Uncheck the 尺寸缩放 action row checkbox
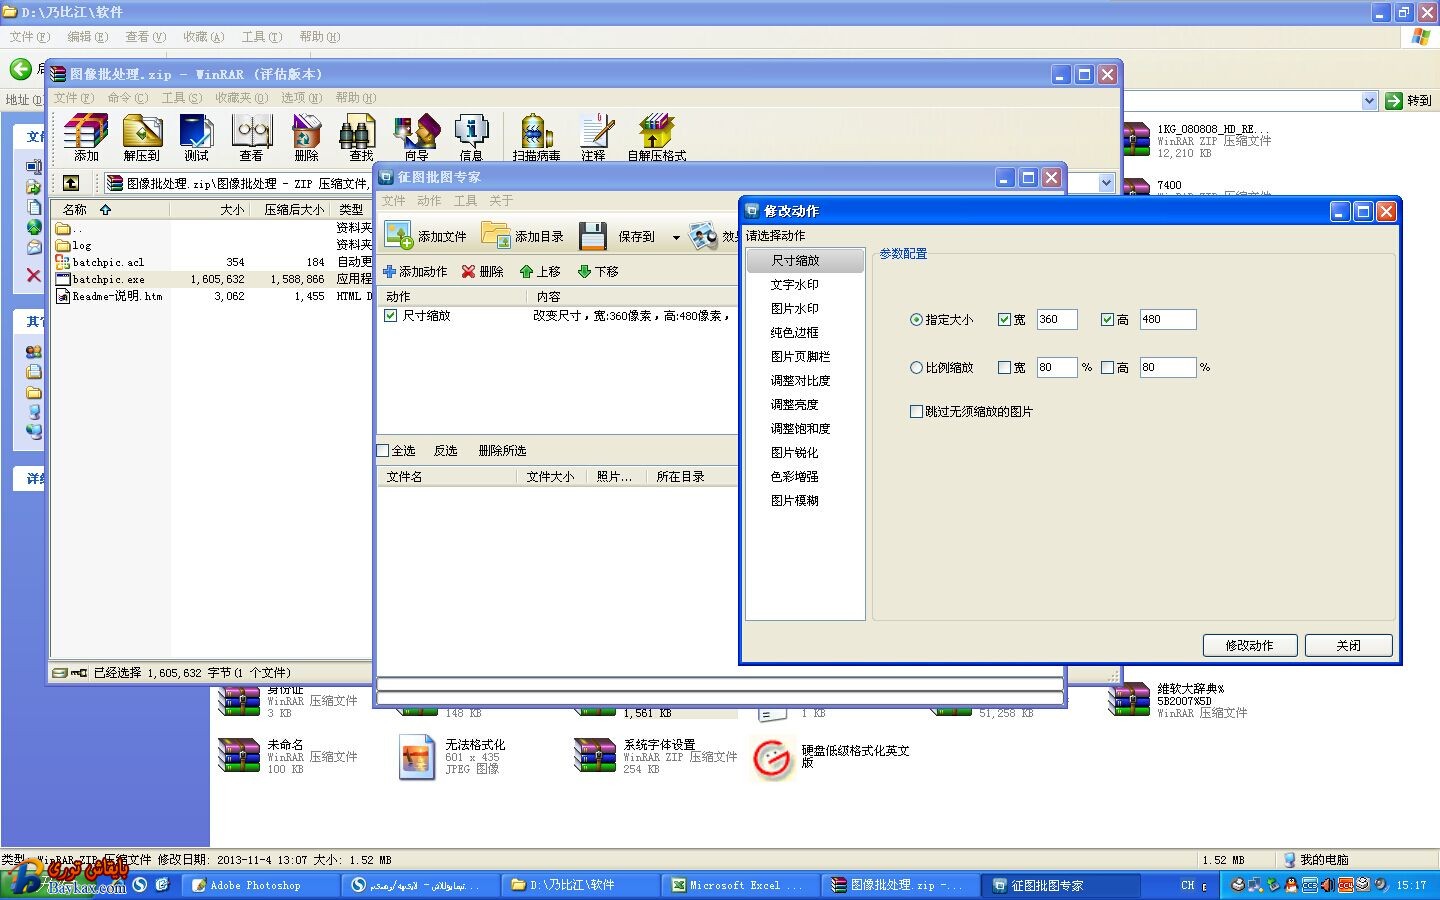Image resolution: width=1440 pixels, height=900 pixels. pos(391,315)
